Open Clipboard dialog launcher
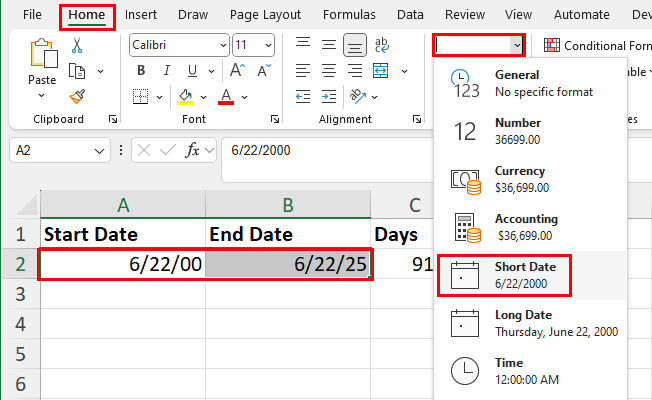Image resolution: width=652 pixels, height=400 pixels. pyautogui.click(x=113, y=119)
